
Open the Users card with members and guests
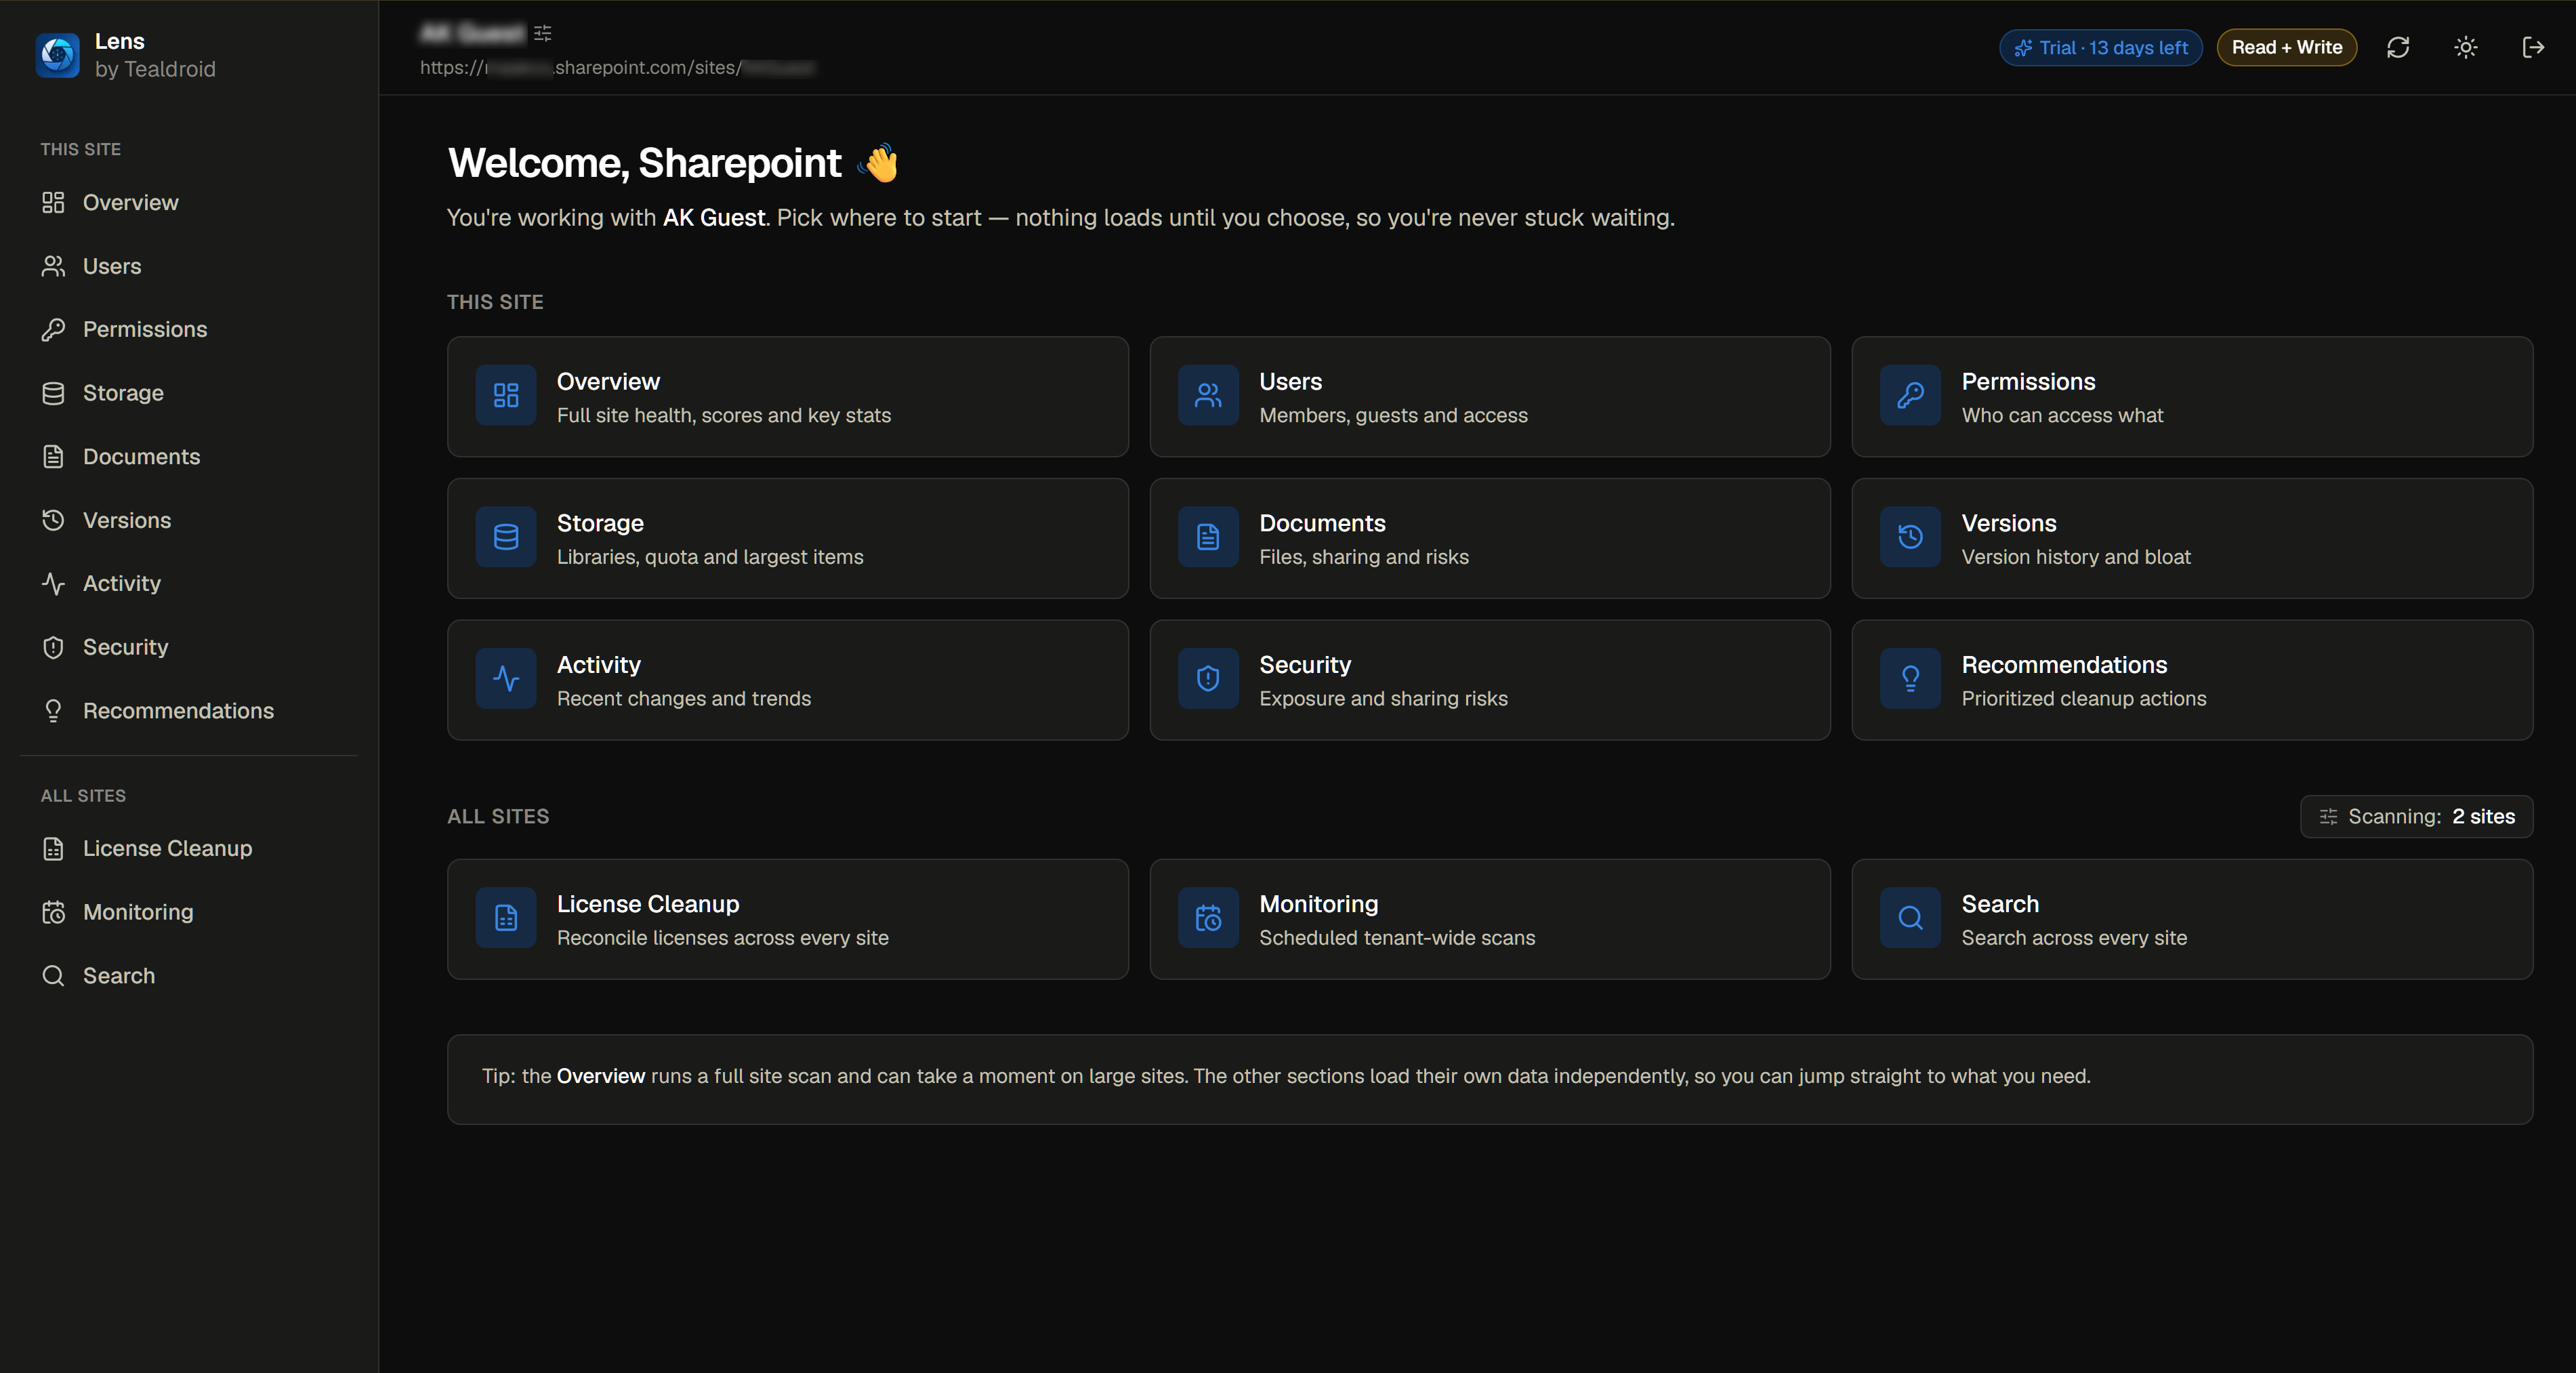pyautogui.click(x=1490, y=397)
